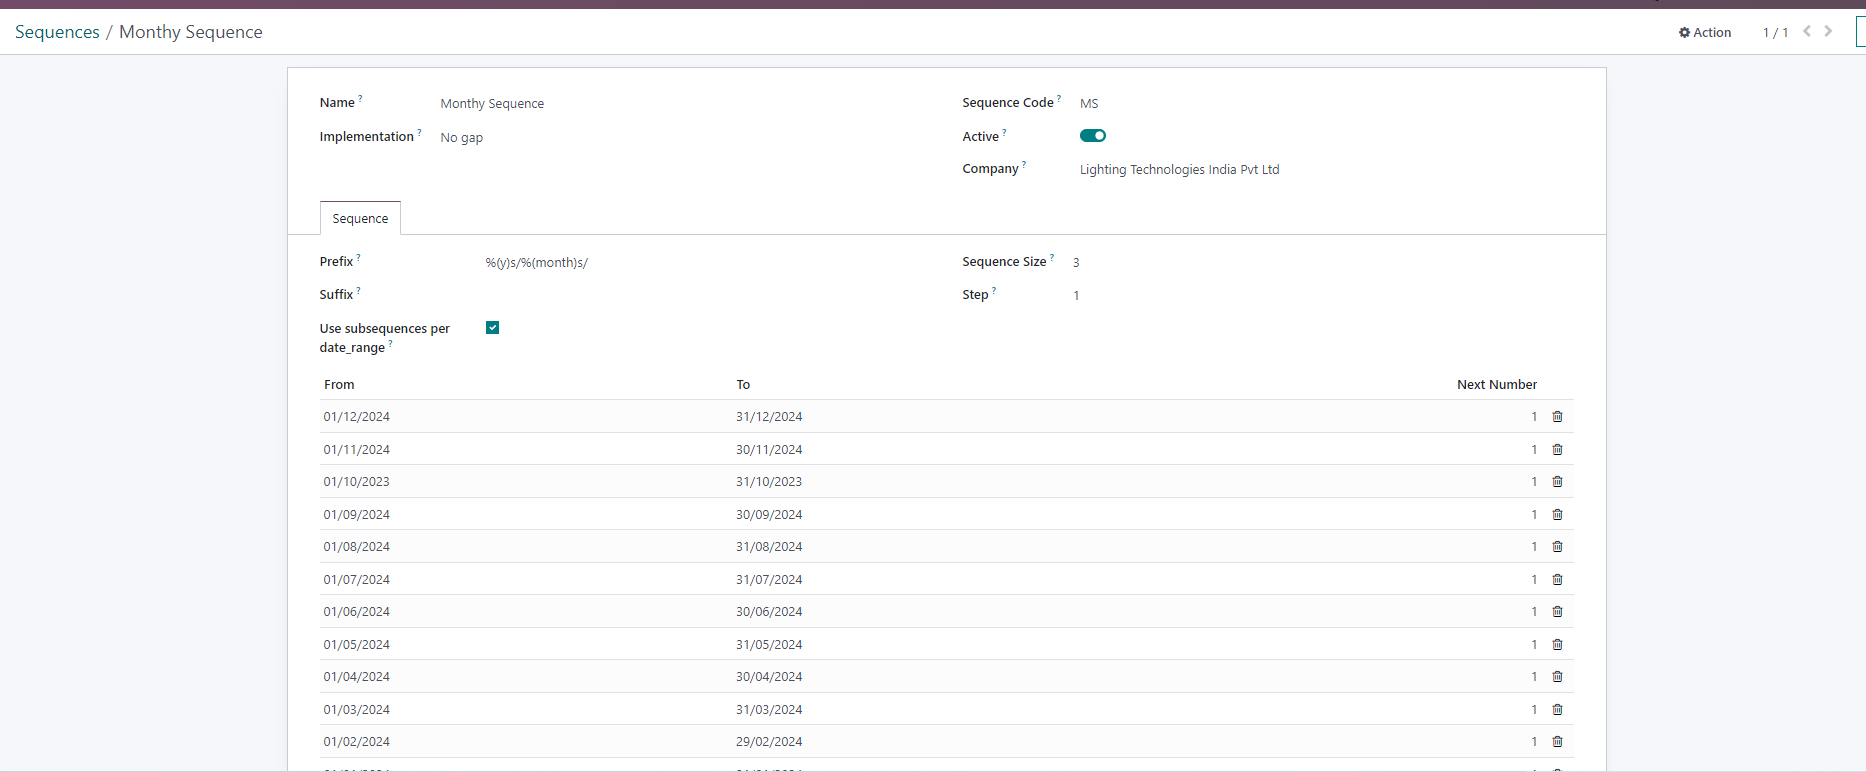
Task: Click trash icon for 01/11/2024 row
Action: tap(1557, 450)
